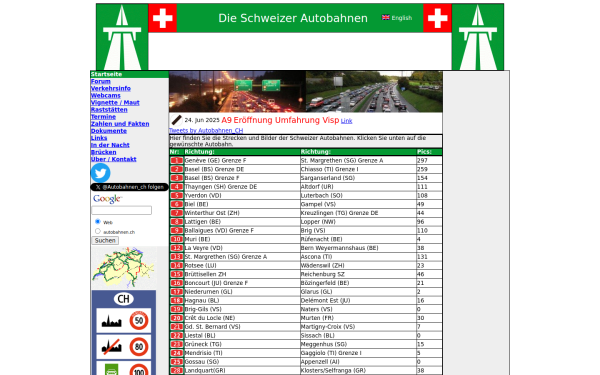Open Startseite in the sidebar menu
The width and height of the screenshot is (600, 375).
pyautogui.click(x=106, y=74)
